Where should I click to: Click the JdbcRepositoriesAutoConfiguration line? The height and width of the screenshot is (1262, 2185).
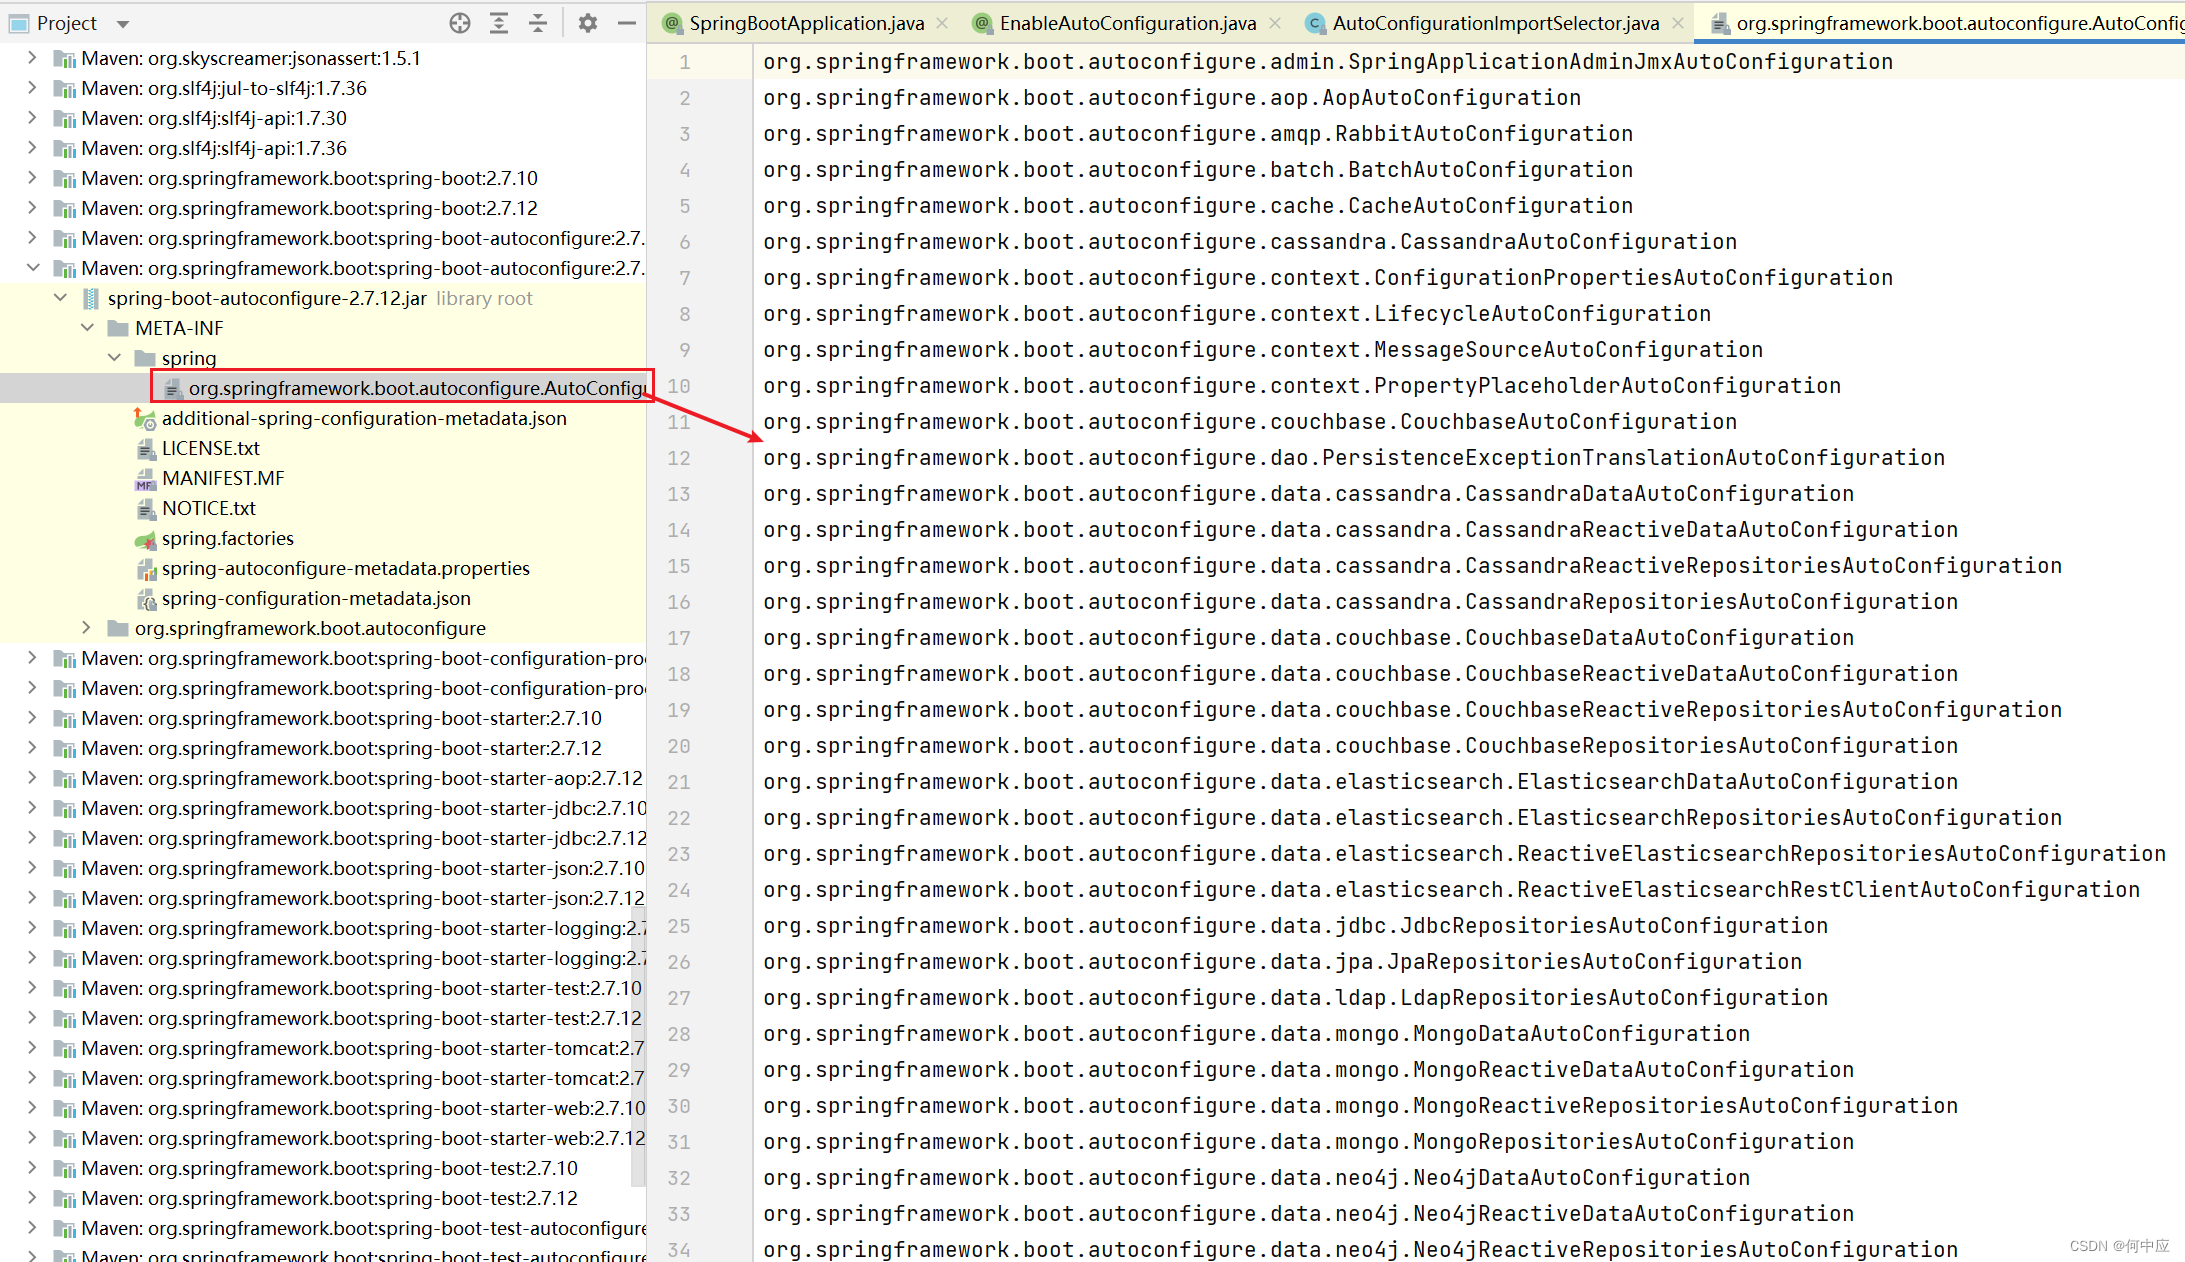pos(1295,926)
